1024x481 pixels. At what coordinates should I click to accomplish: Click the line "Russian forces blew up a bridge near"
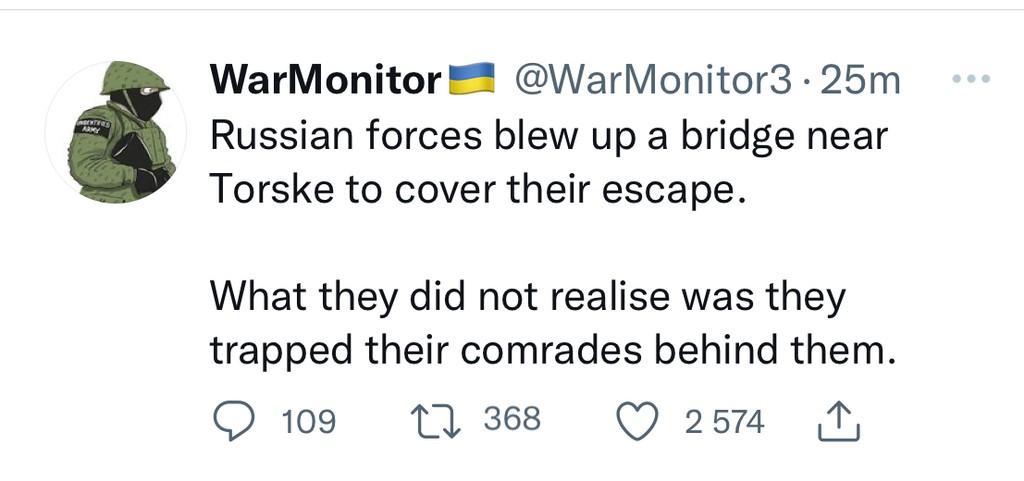click(x=548, y=137)
